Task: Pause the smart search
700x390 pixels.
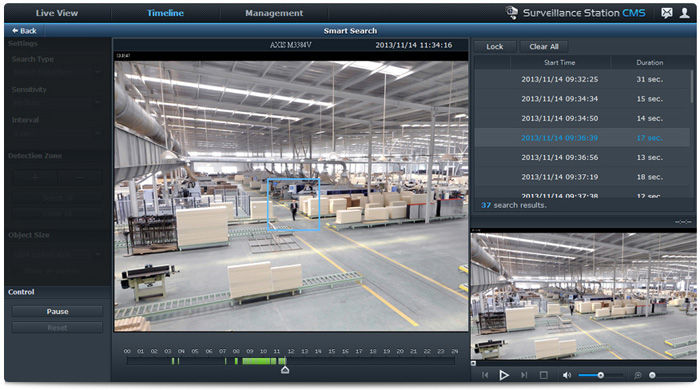Action: 57,311
